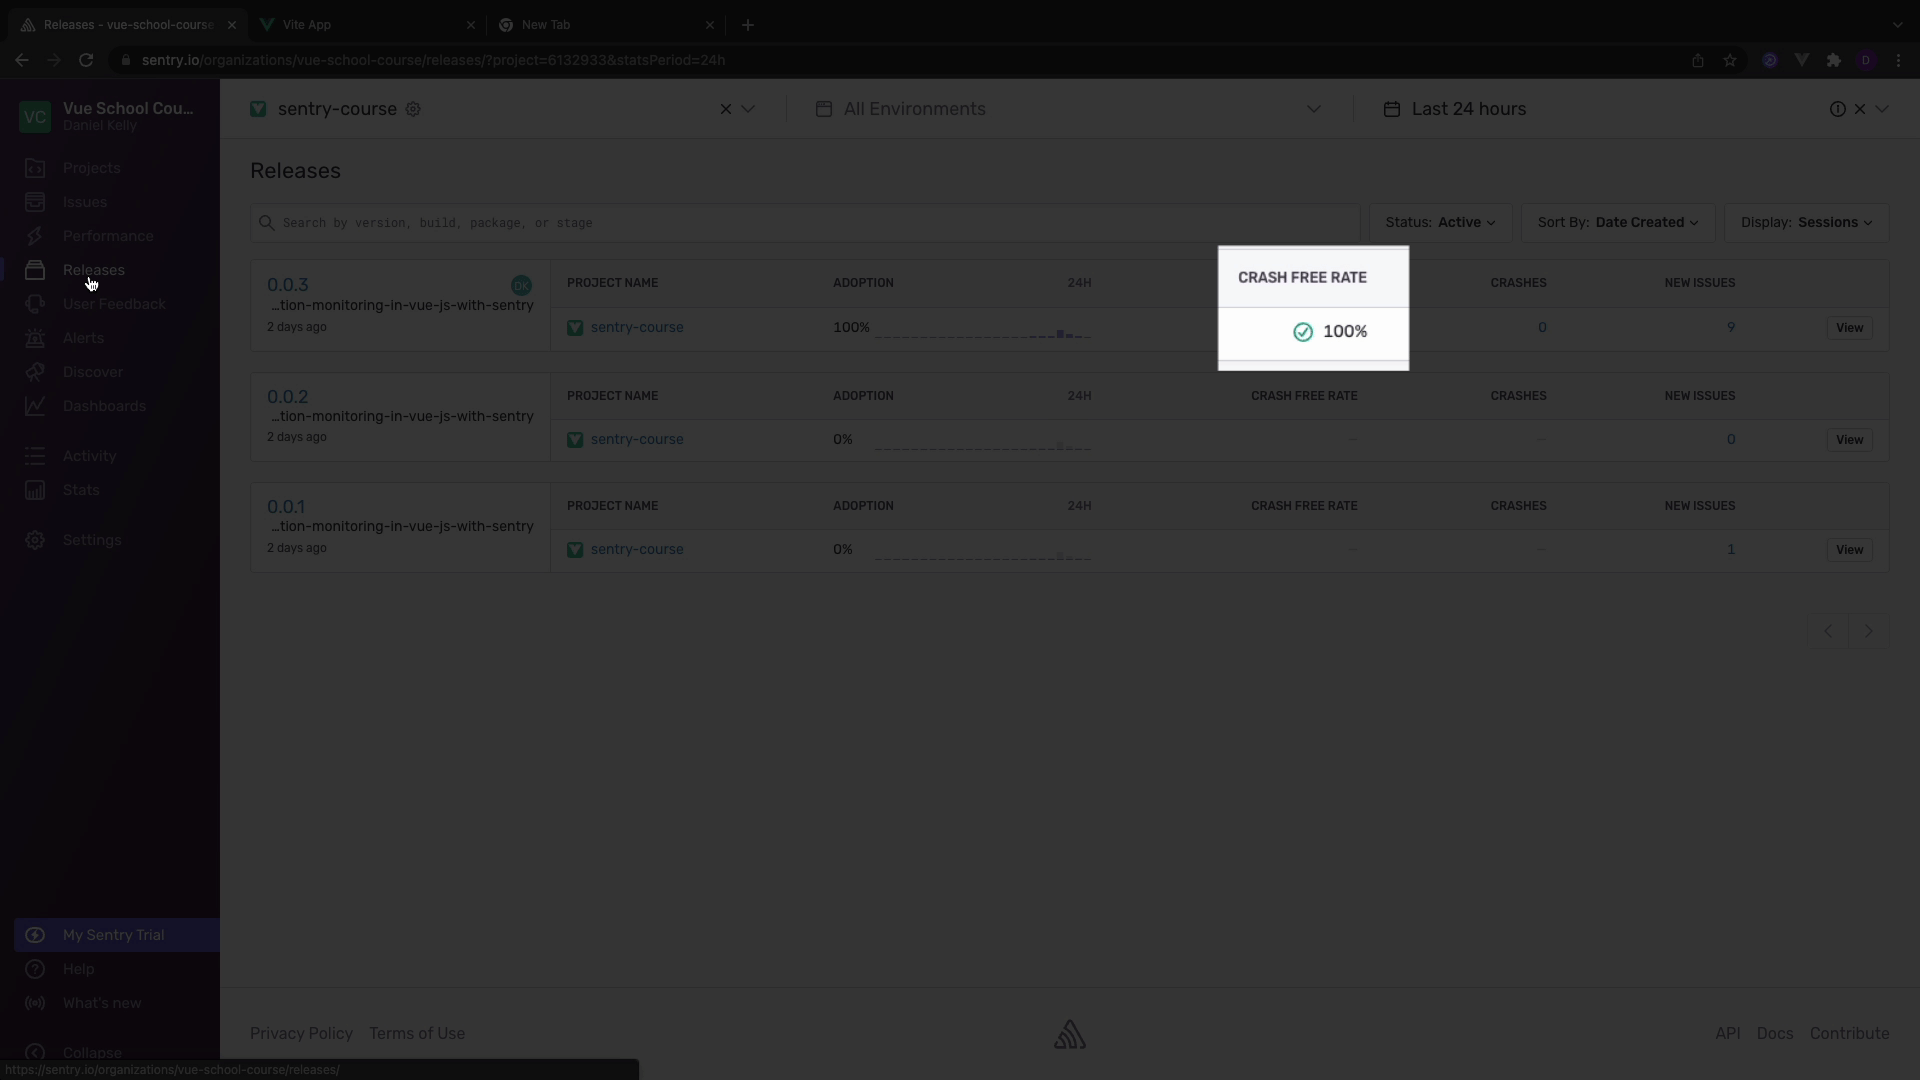Click the VC organization avatar
1920x1080 pixels.
coord(35,116)
